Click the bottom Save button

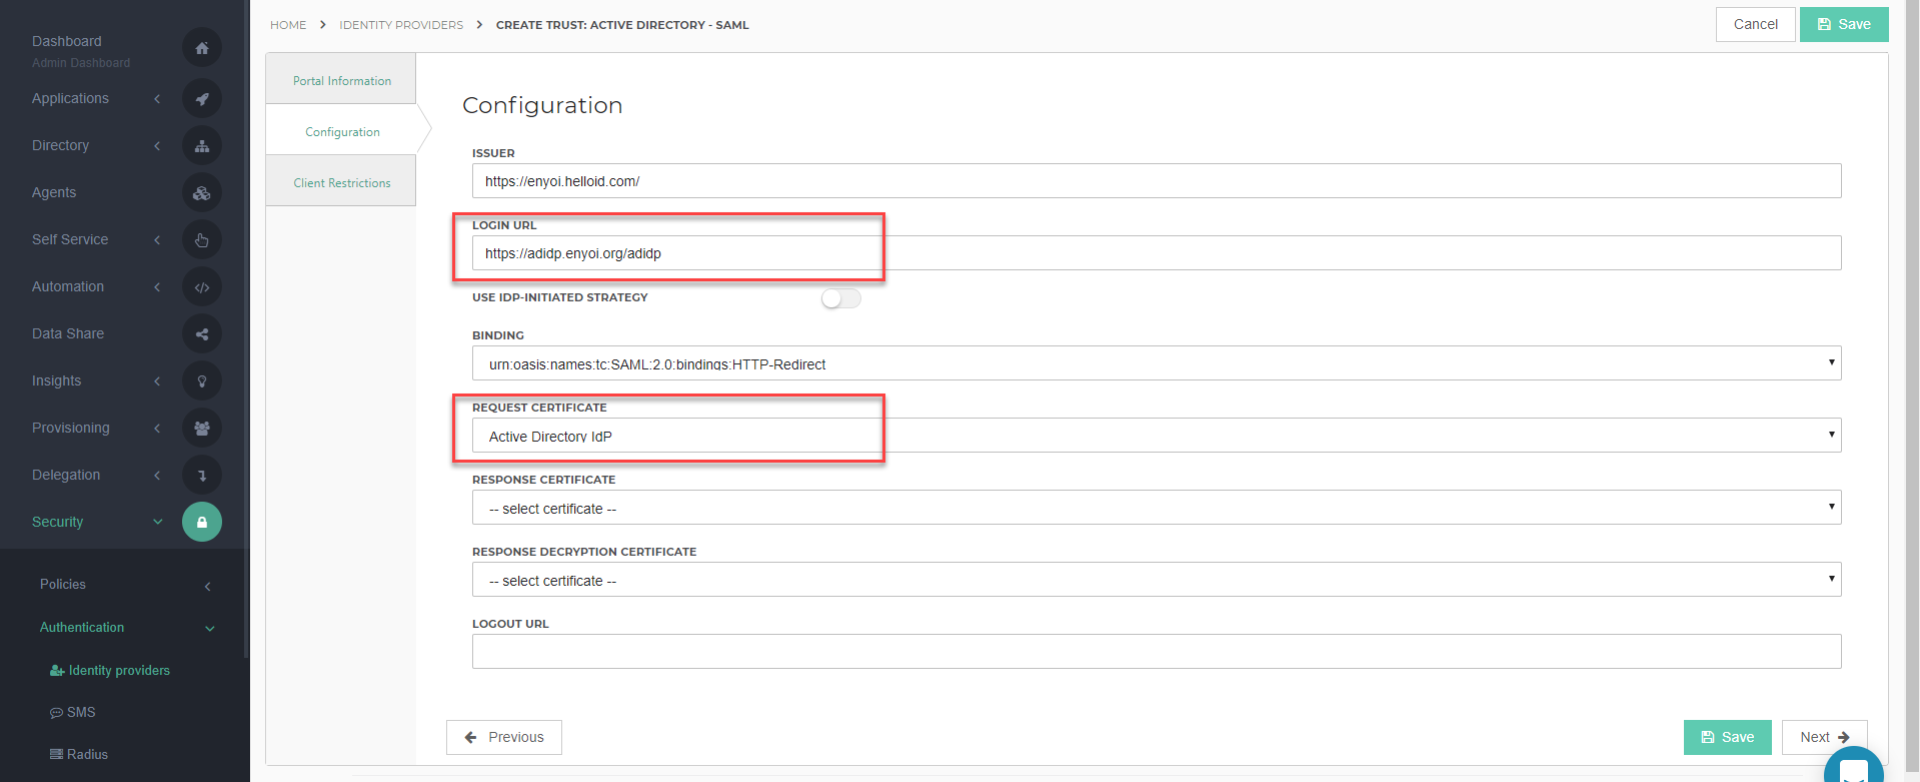[1727, 737]
